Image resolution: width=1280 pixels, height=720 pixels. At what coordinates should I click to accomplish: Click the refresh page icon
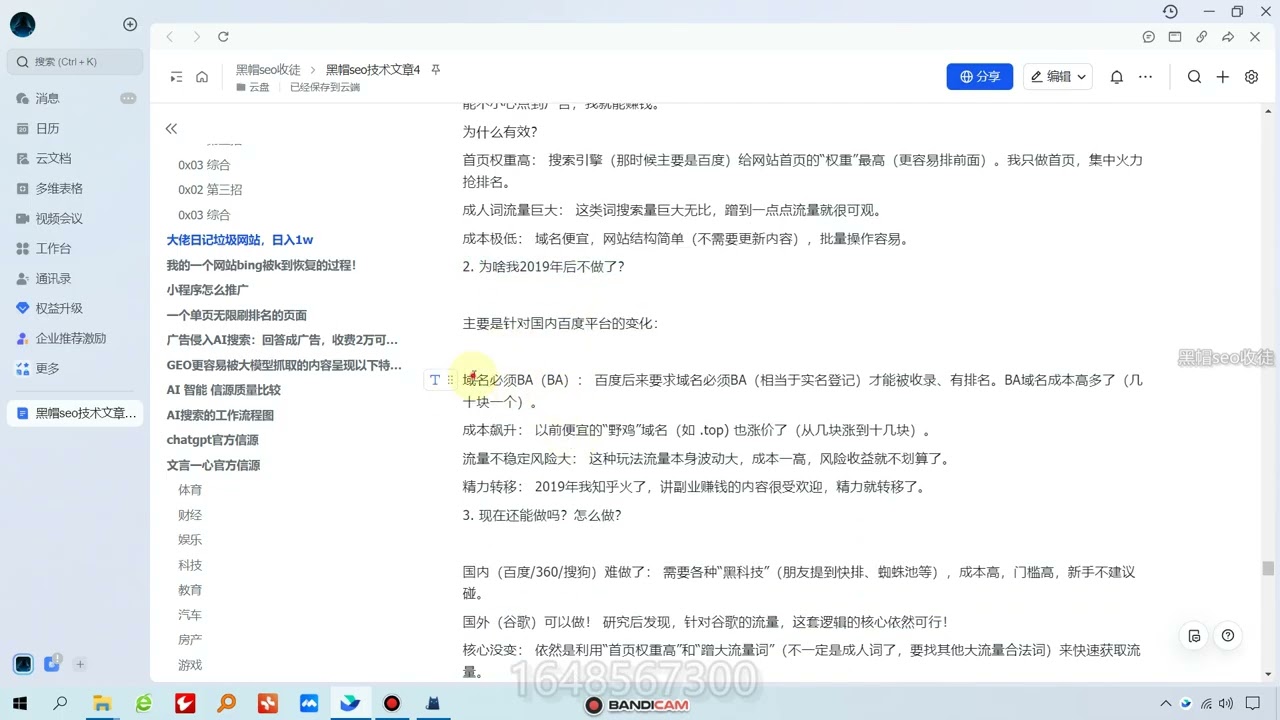[x=223, y=37]
